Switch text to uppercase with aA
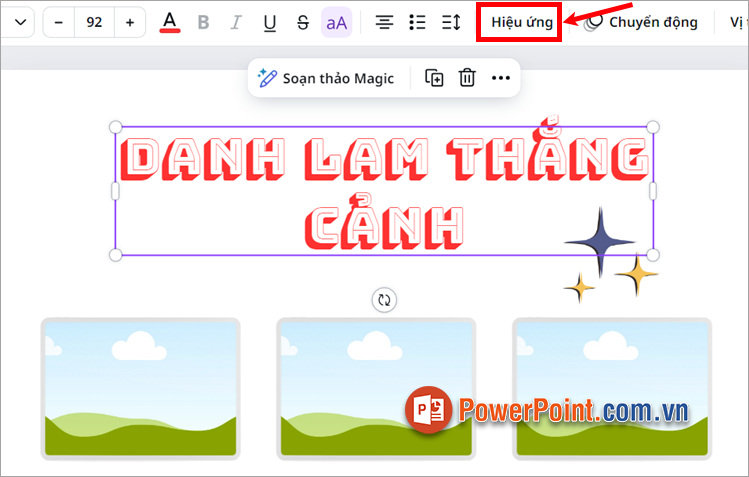Image resolution: width=749 pixels, height=477 pixels. [x=336, y=22]
